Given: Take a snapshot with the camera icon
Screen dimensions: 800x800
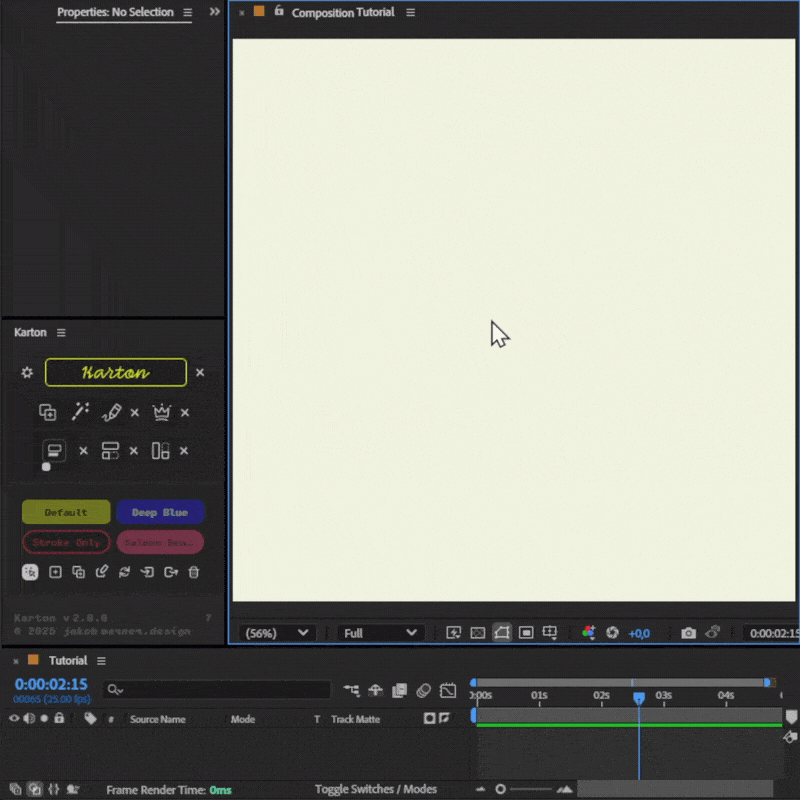Looking at the screenshot, I should click(688, 633).
